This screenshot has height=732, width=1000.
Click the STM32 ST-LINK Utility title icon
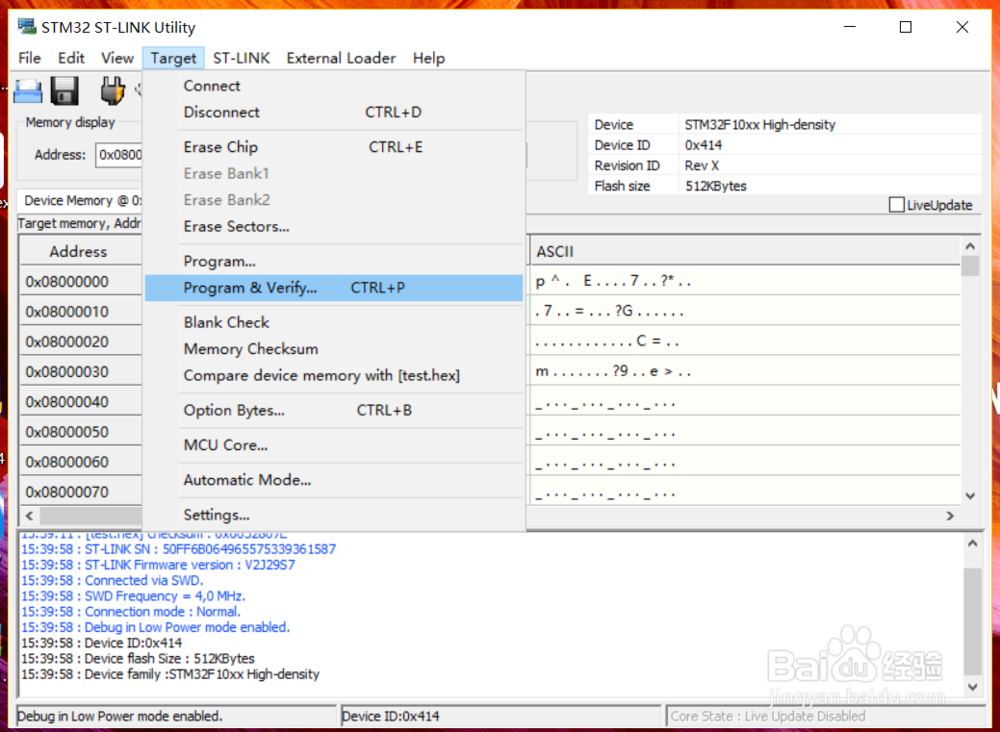(x=27, y=27)
